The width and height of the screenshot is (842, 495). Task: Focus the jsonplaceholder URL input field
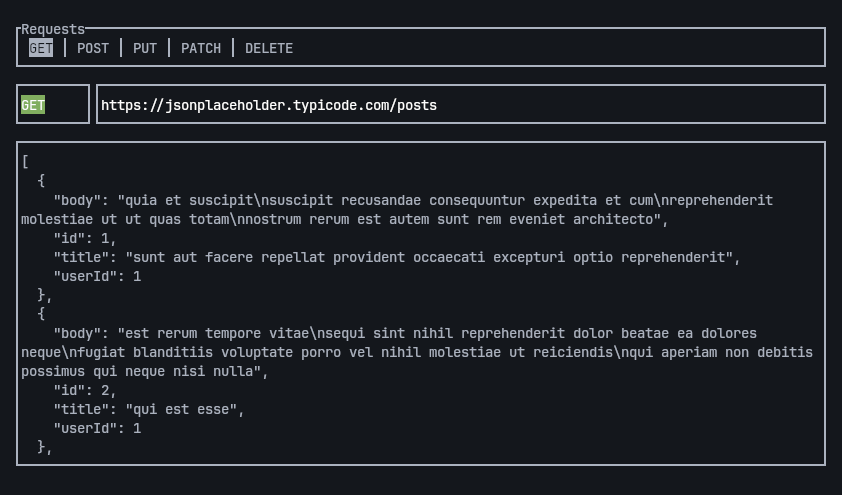click(x=460, y=105)
